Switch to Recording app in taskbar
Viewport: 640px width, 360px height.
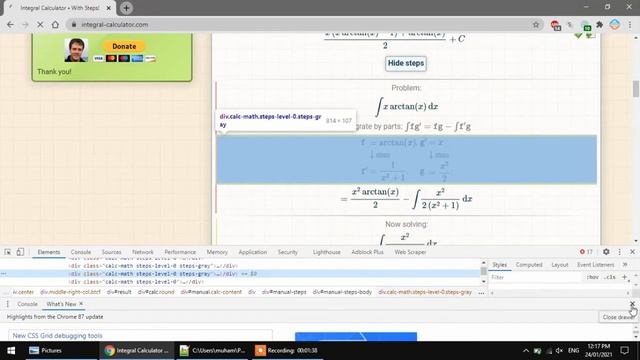point(287,351)
